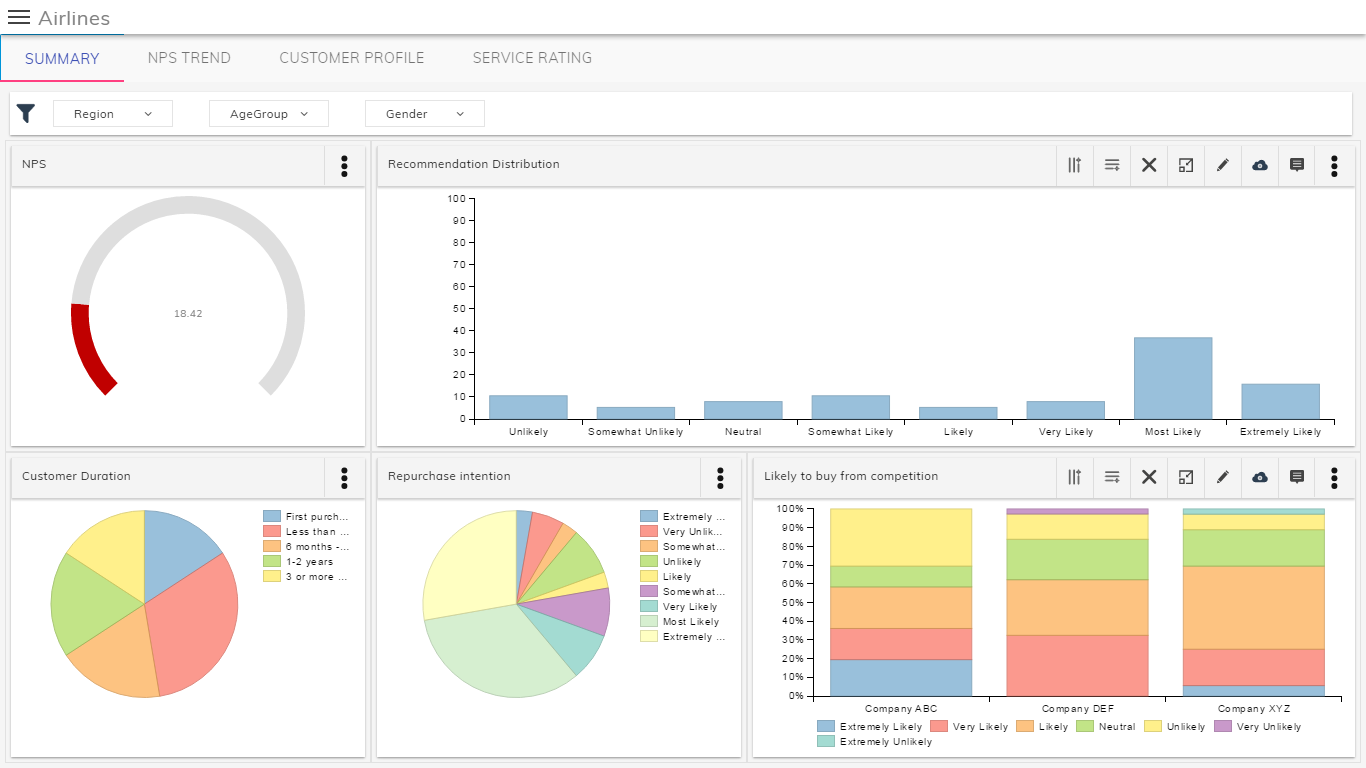Open Repurchase intention panel more-options menu

pos(720,478)
